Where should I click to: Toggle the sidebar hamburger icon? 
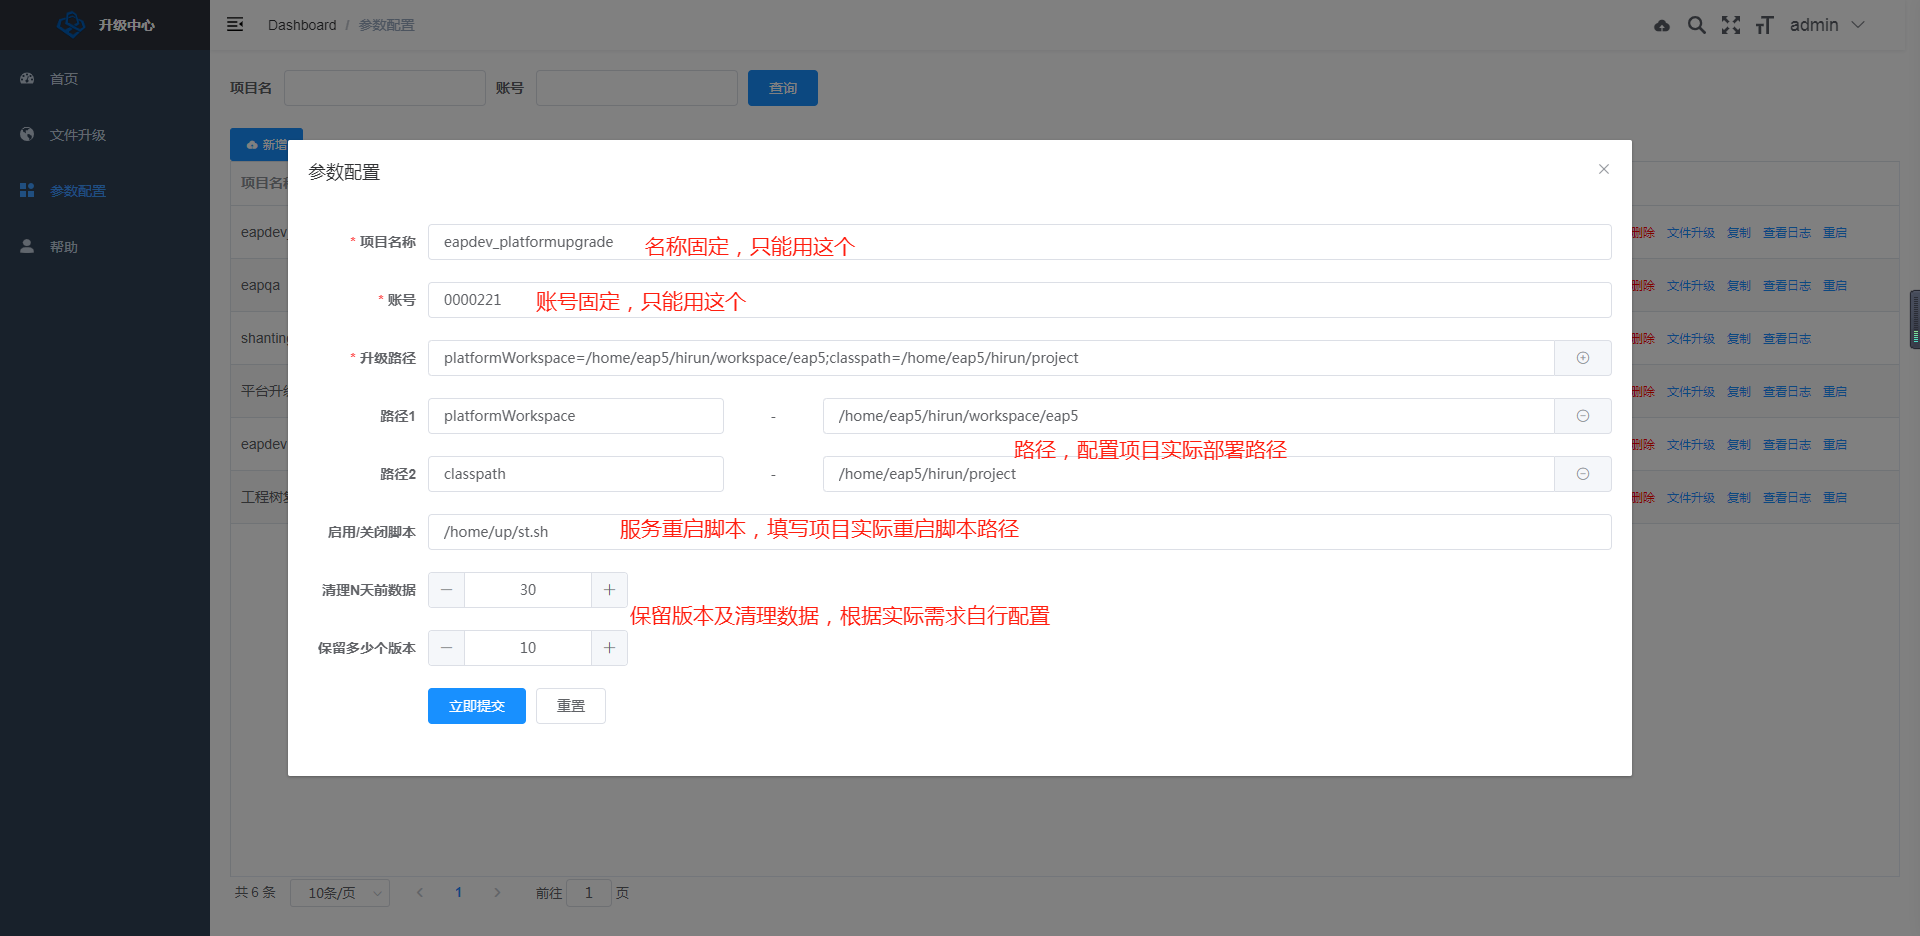click(x=235, y=25)
